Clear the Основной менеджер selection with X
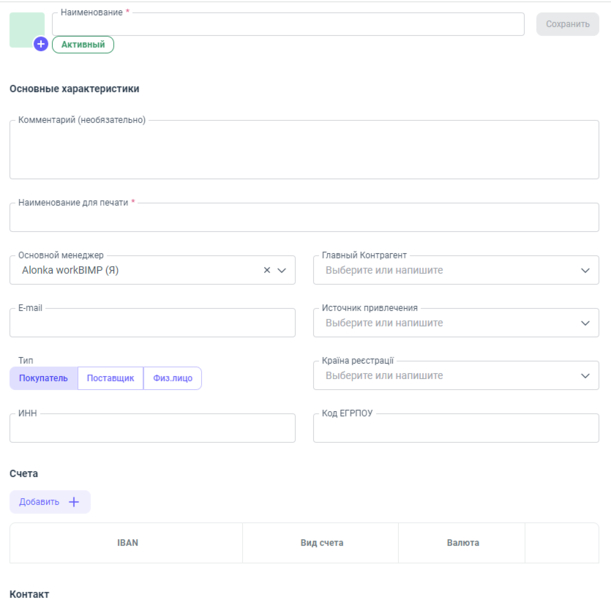This screenshot has height=600, width=611. point(267,270)
